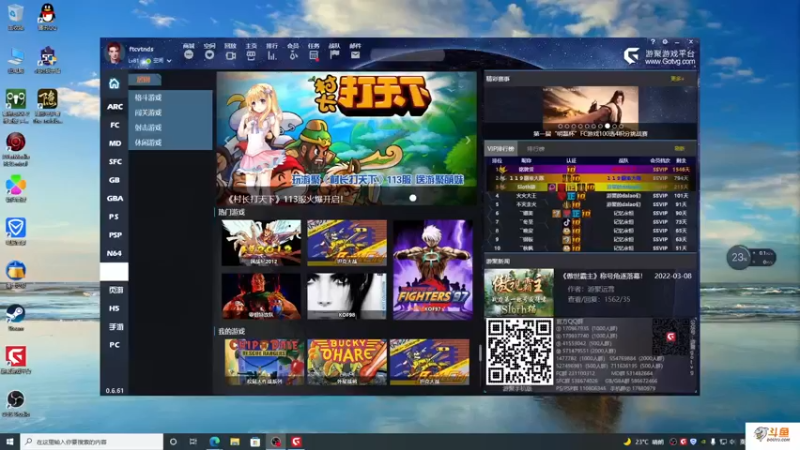Open the 任务 task calendar icon
The image size is (800, 450).
coord(314,55)
